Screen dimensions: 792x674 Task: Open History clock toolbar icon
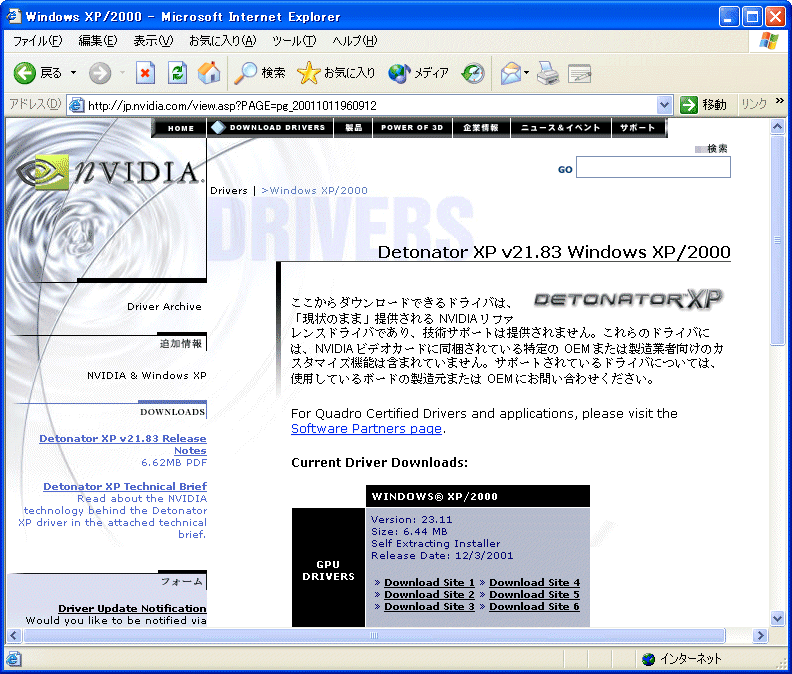473,73
